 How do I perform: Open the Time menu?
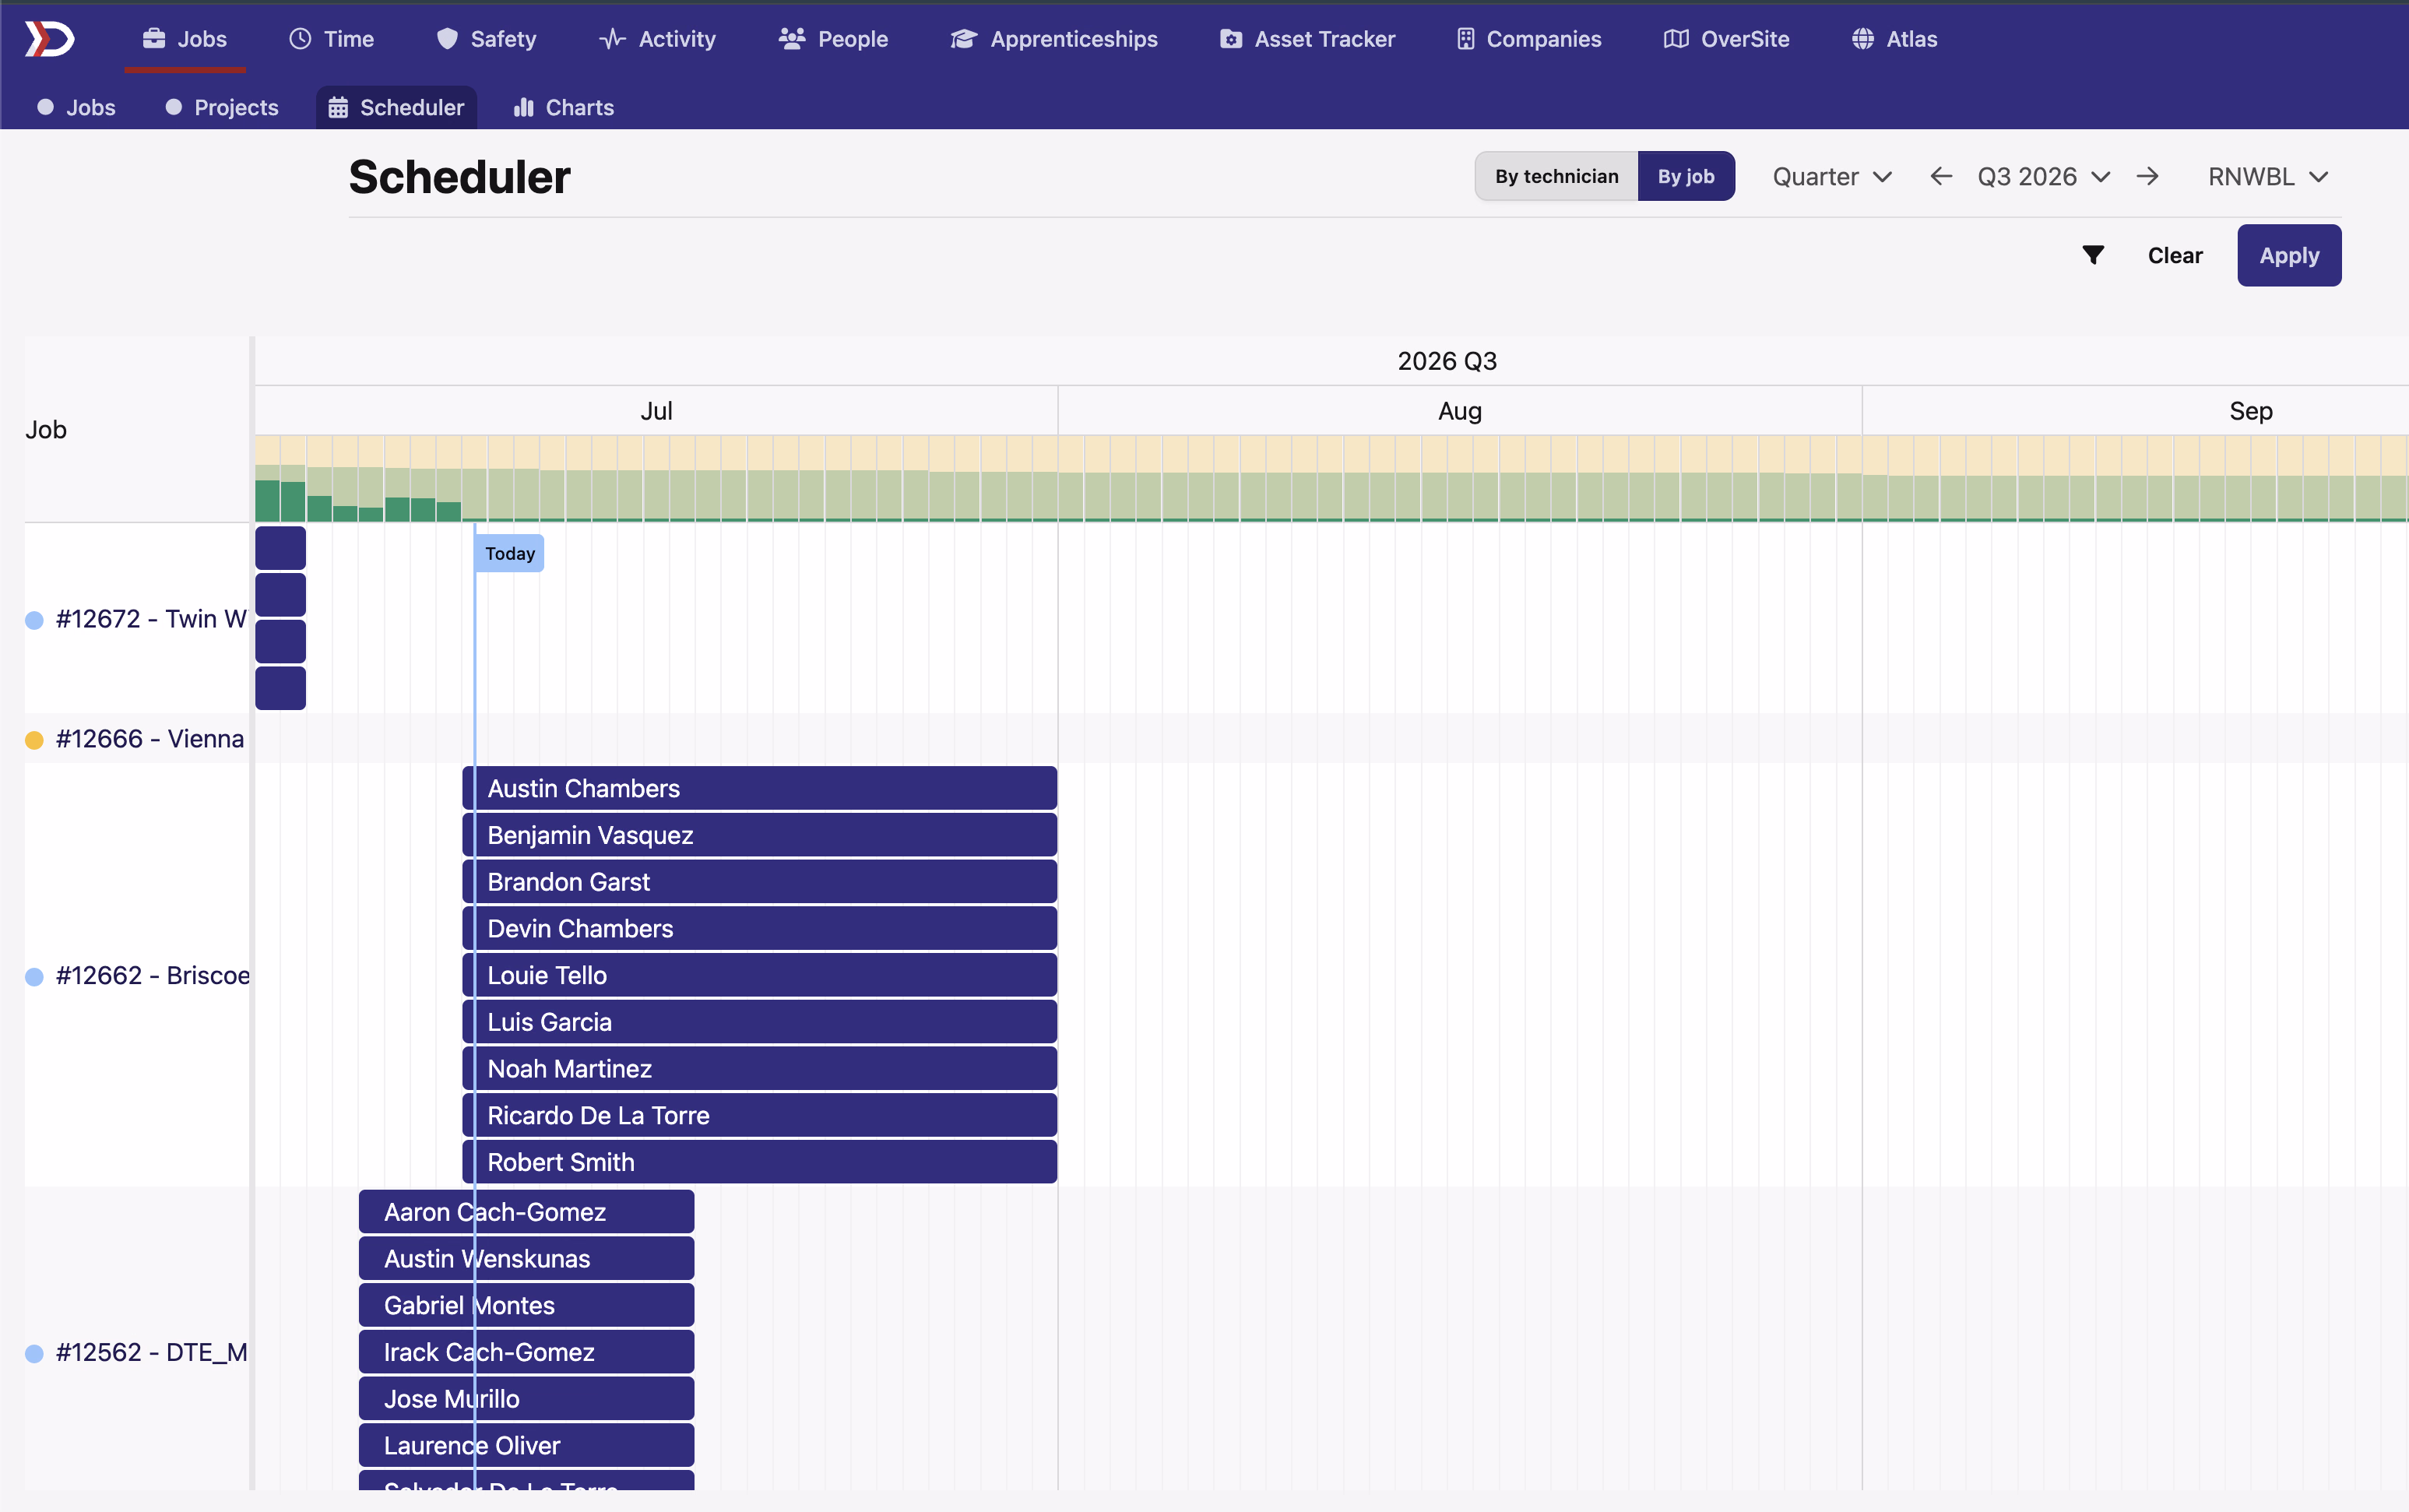pyautogui.click(x=331, y=39)
